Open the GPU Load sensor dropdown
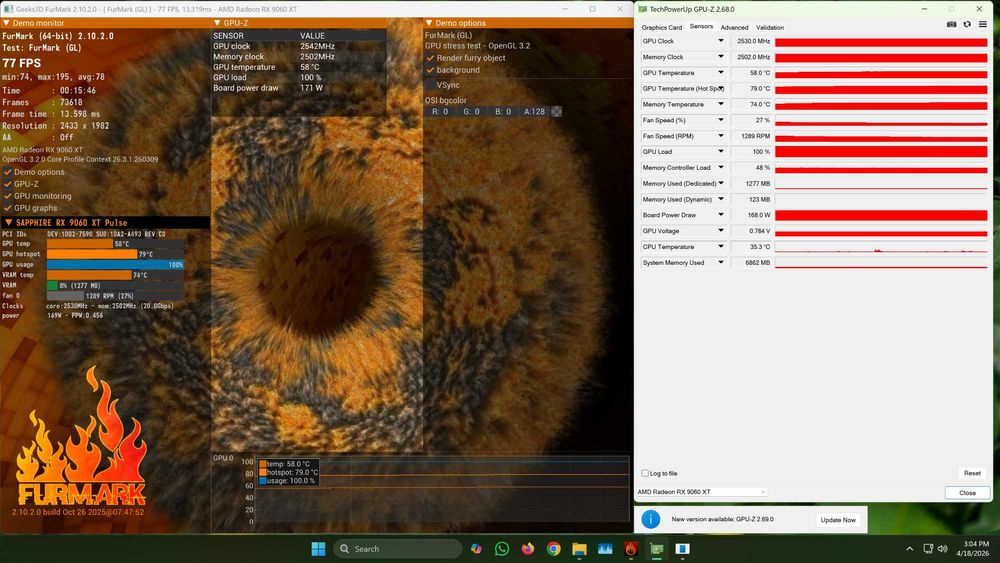The width and height of the screenshot is (1000, 563). 721,152
